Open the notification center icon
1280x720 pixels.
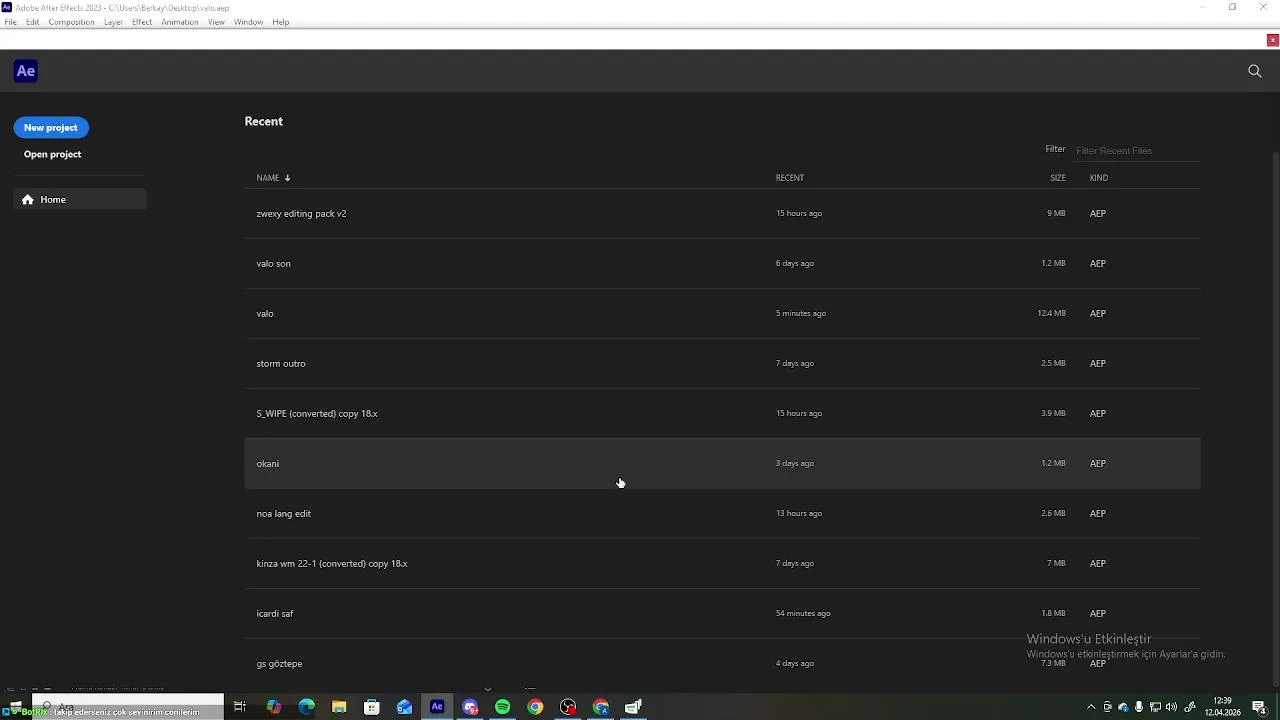coord(1259,707)
